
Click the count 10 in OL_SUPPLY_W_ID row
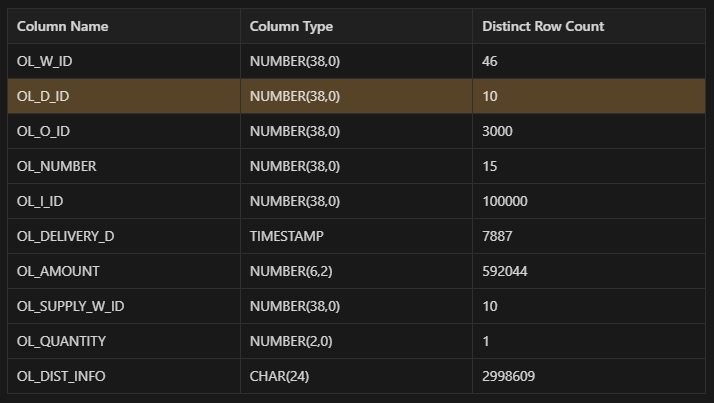[490, 306]
